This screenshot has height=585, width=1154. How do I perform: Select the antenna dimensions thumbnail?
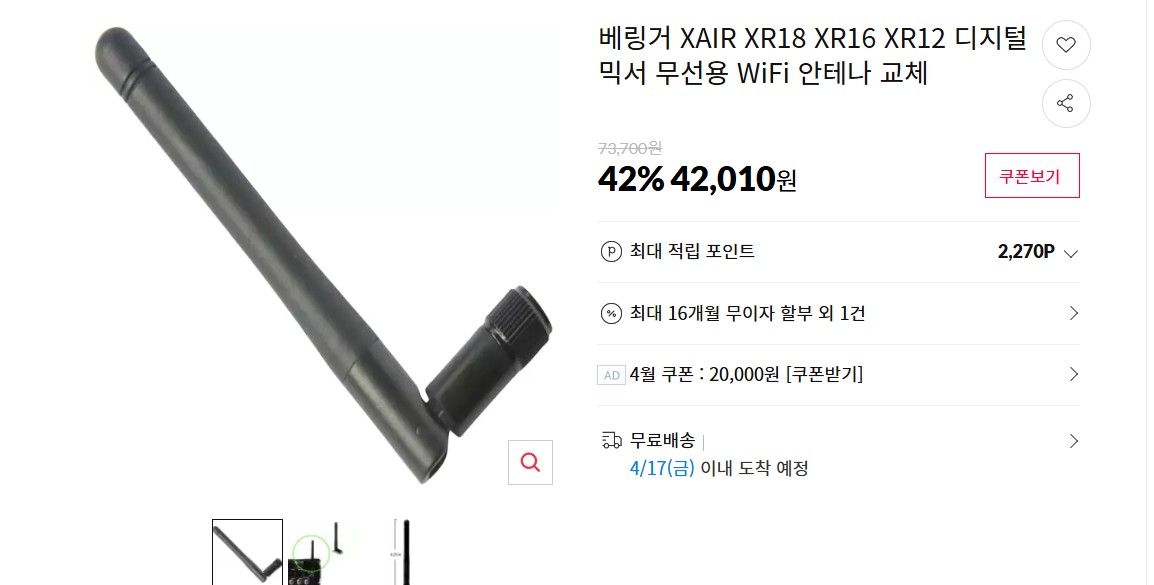tap(401, 552)
